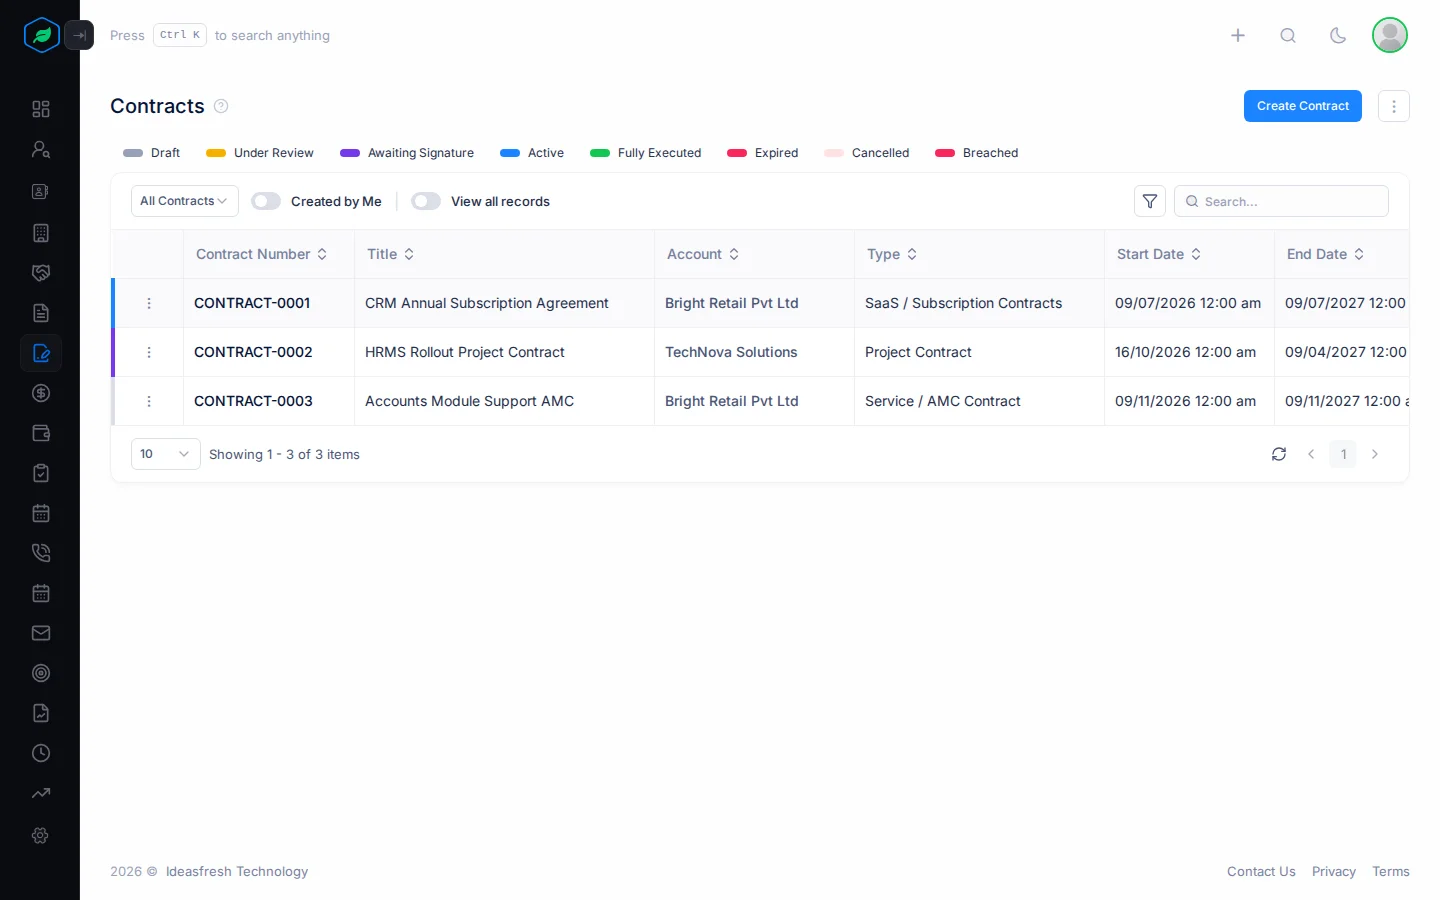The height and width of the screenshot is (900, 1440).
Task: Open the target goals icon in sidebar
Action: click(41, 673)
